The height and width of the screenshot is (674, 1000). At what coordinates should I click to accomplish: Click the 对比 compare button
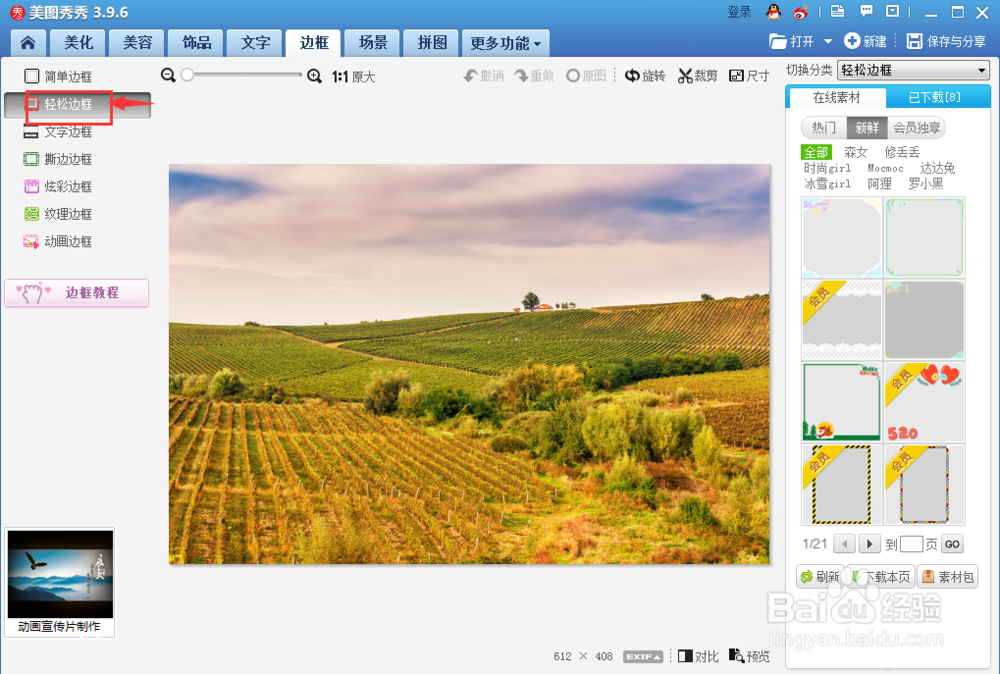[698, 656]
